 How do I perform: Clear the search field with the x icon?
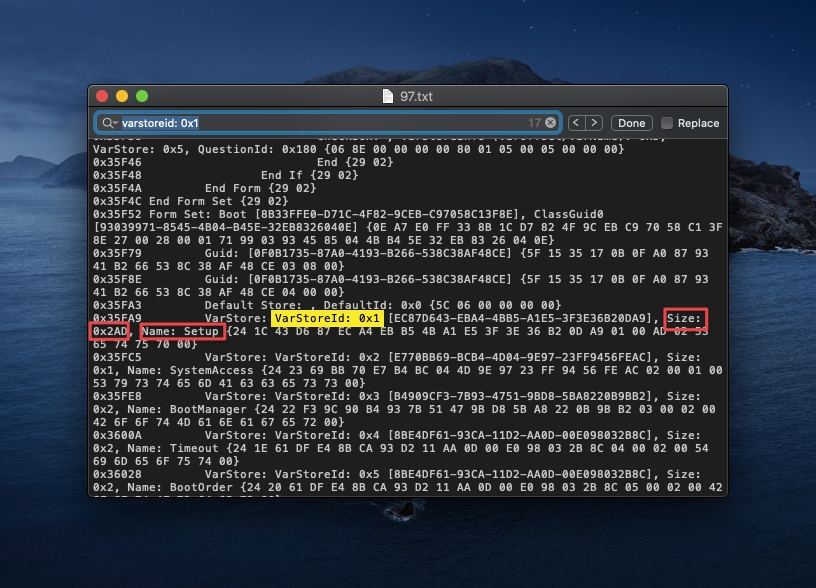(550, 123)
